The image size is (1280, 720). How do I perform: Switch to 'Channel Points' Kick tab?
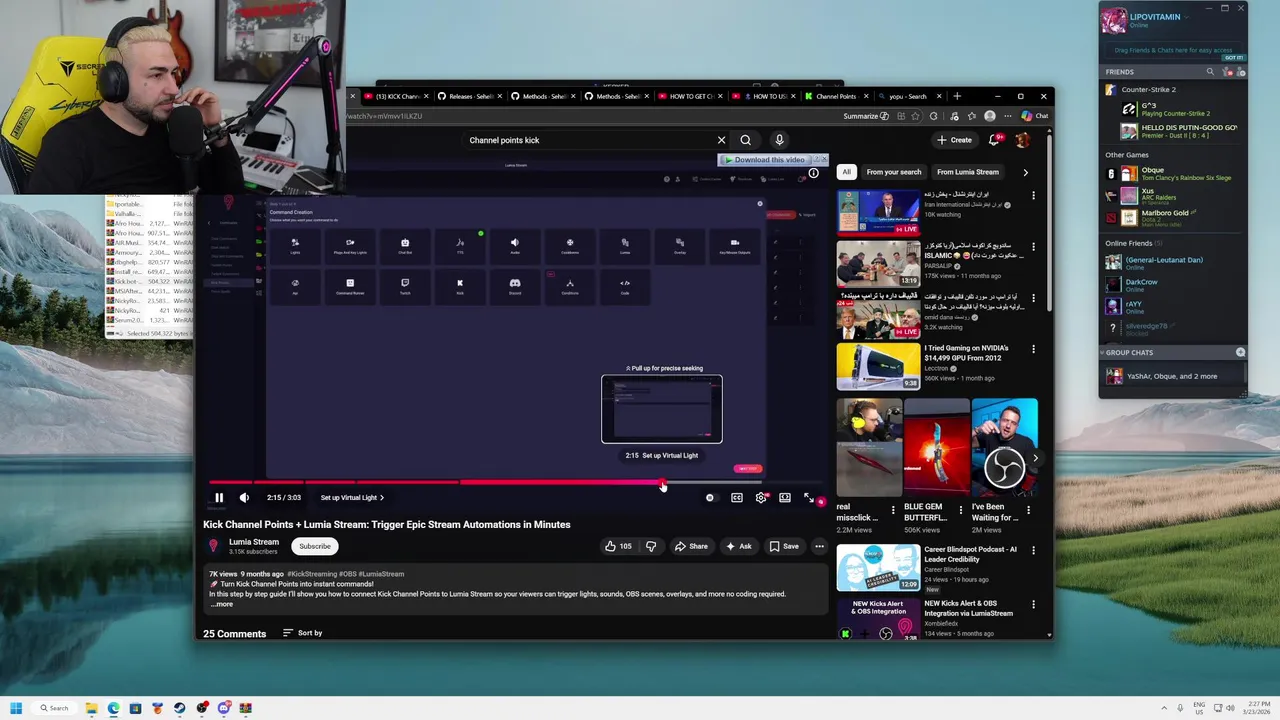(836, 97)
